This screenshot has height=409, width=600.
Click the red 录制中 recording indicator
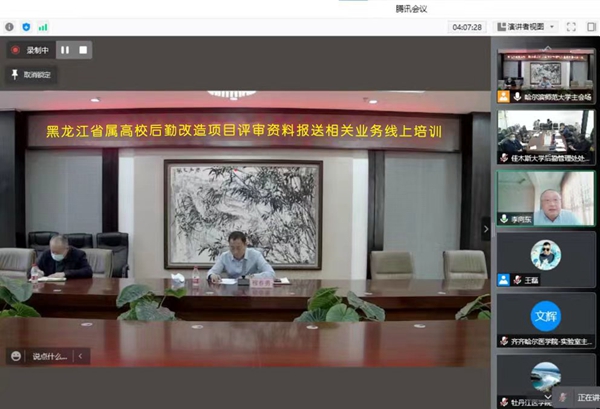point(30,49)
